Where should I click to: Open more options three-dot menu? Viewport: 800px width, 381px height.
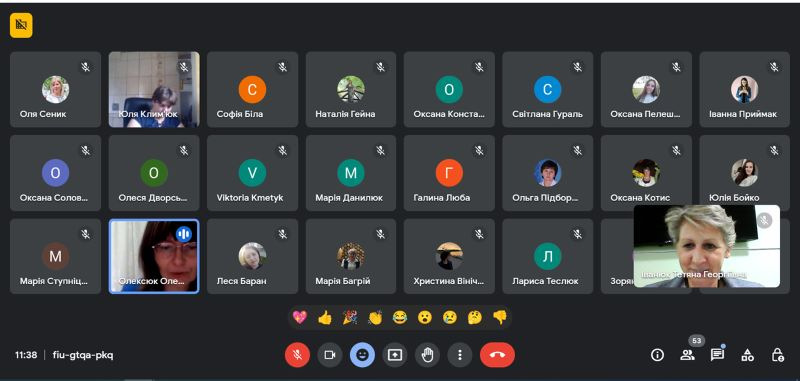coord(460,355)
